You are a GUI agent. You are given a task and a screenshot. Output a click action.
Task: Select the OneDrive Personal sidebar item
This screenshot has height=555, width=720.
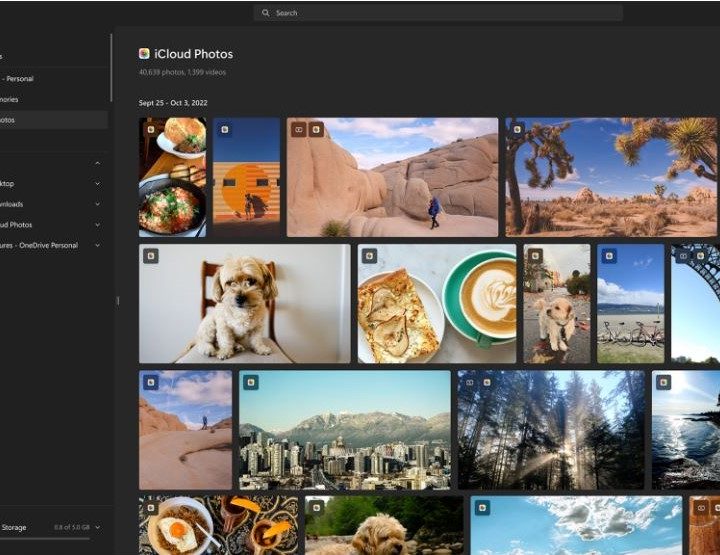[54, 78]
